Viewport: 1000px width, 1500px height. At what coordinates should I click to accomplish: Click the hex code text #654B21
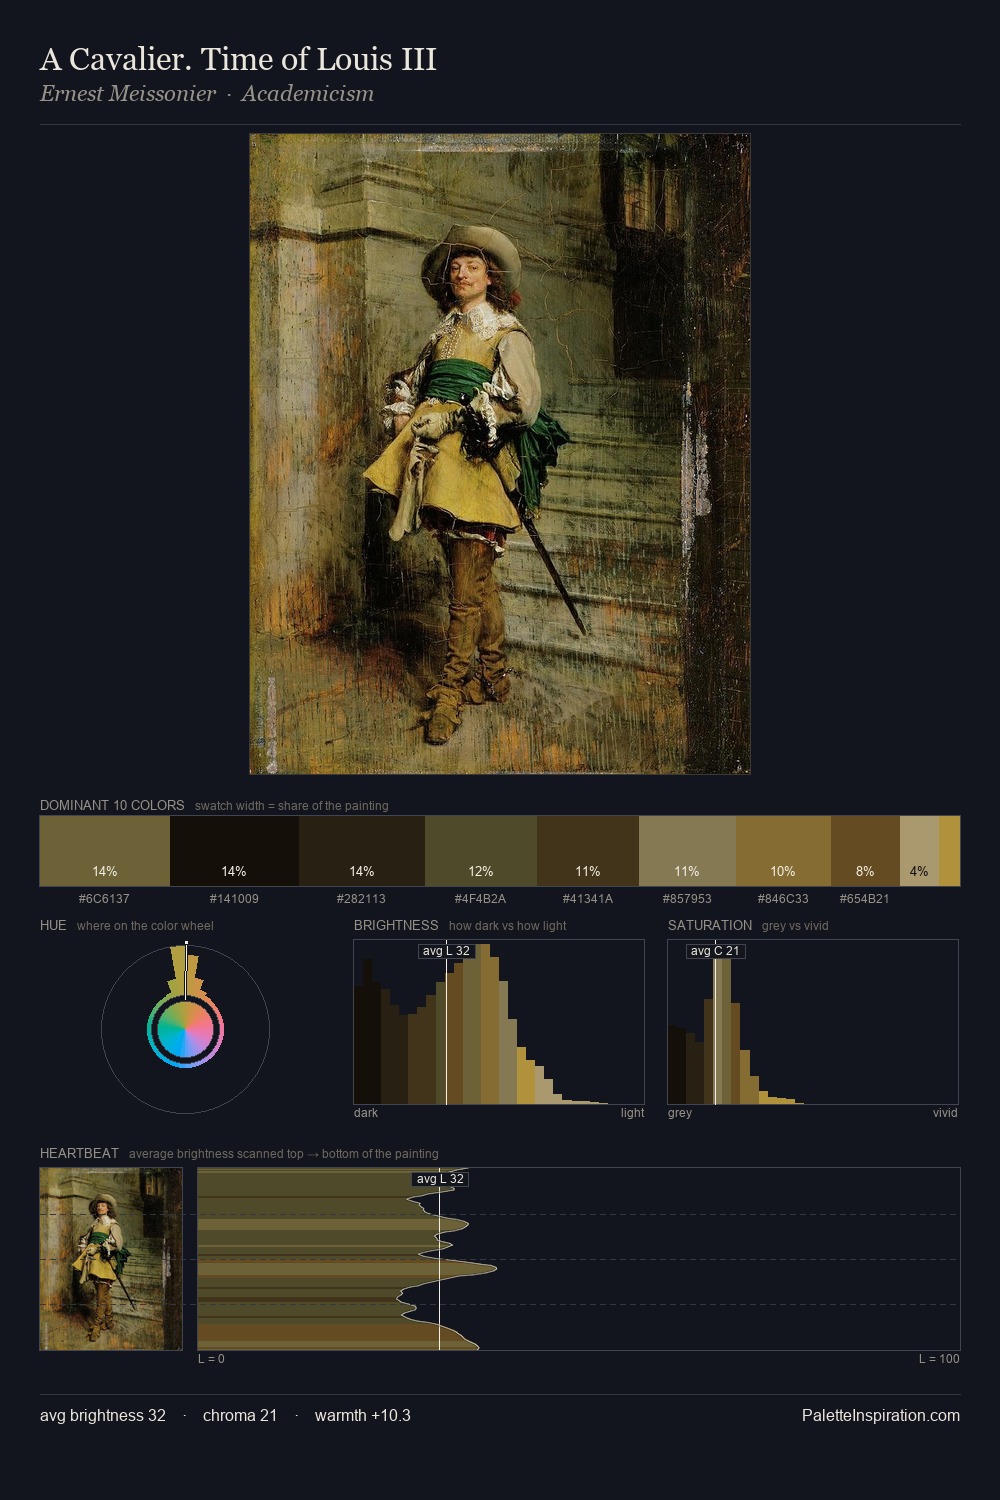click(x=865, y=899)
